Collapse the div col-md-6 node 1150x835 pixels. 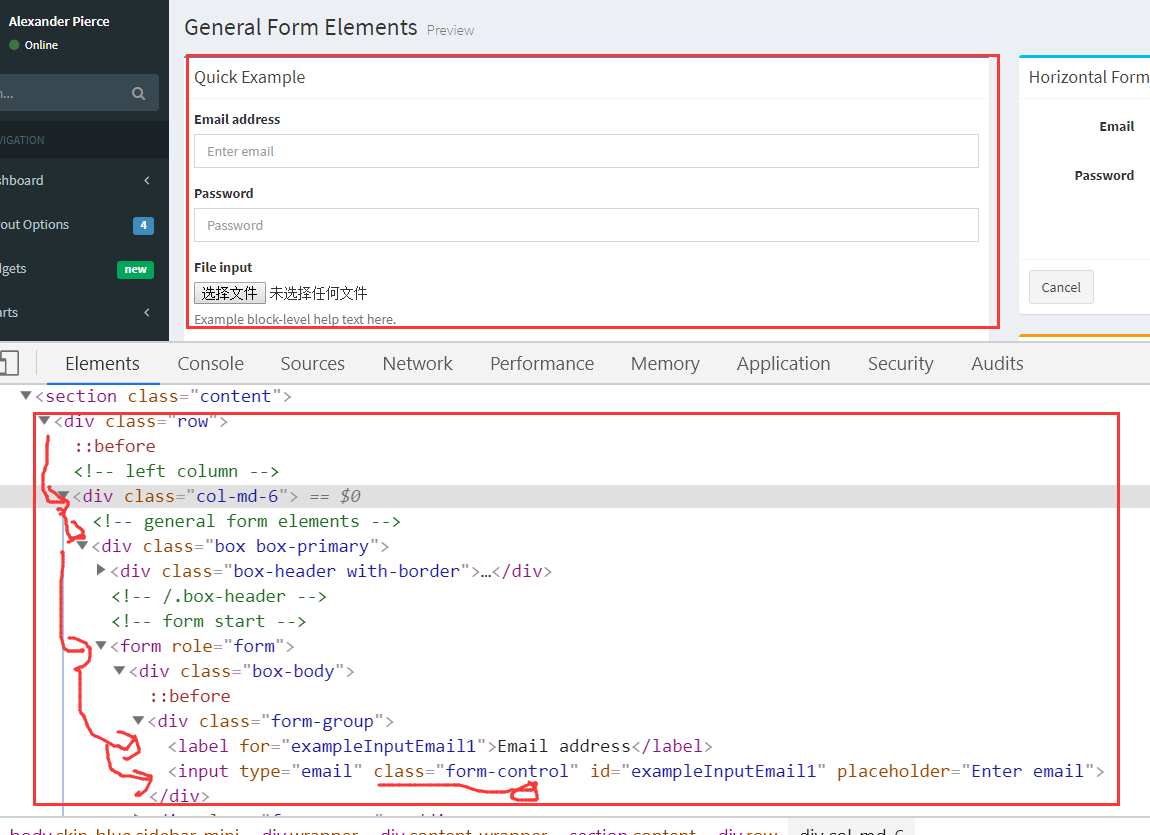(x=63, y=496)
